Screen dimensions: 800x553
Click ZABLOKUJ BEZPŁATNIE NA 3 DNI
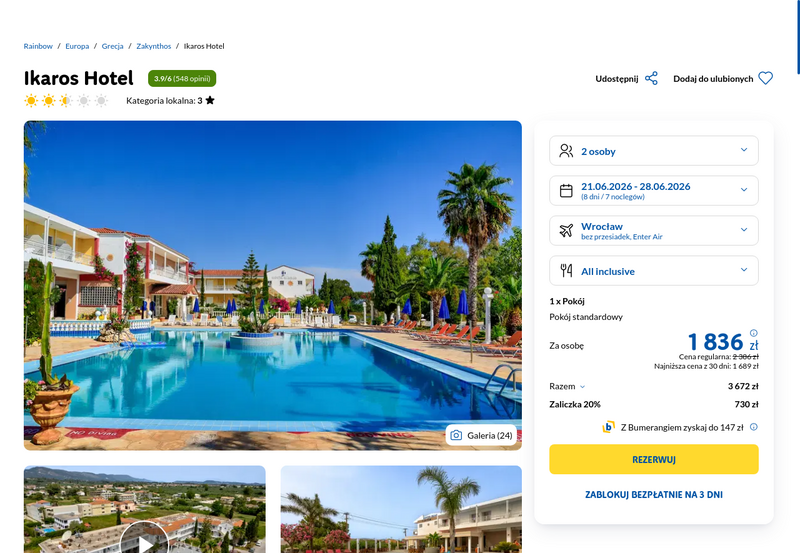[654, 494]
